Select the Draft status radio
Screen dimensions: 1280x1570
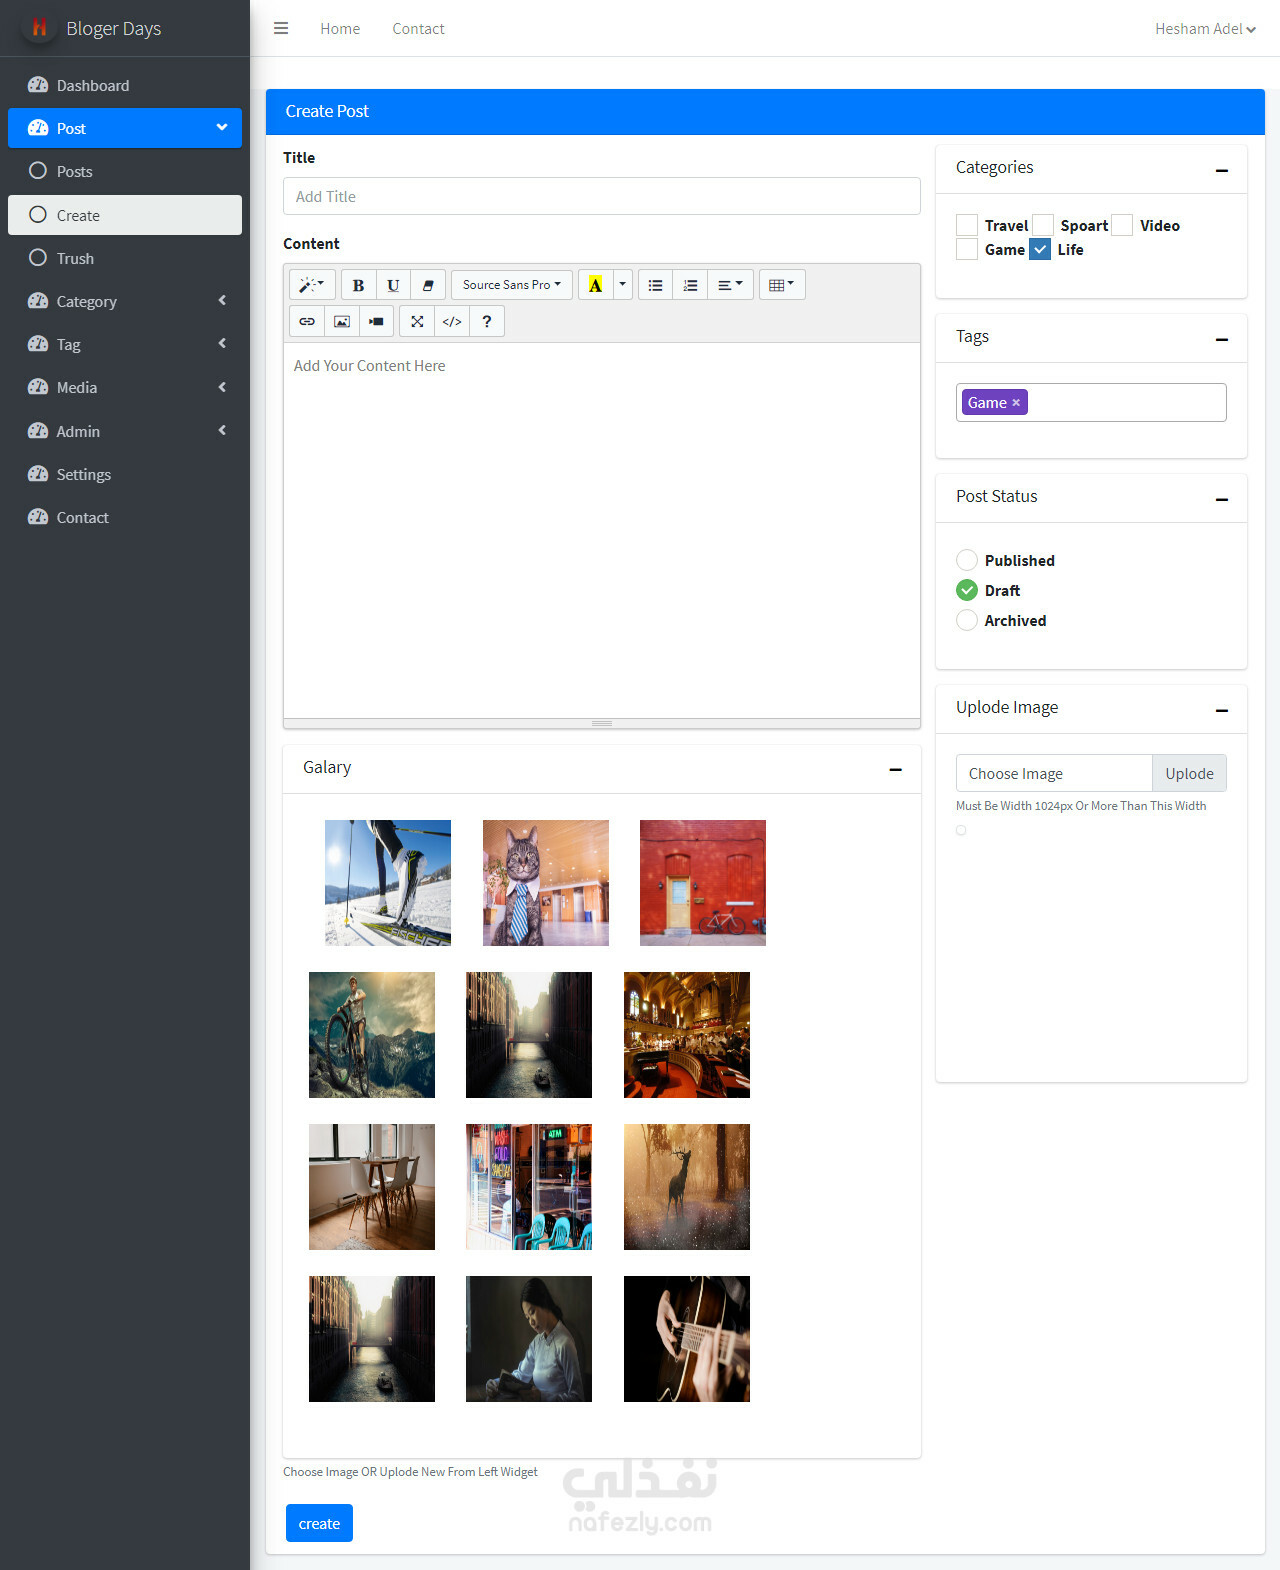click(967, 590)
